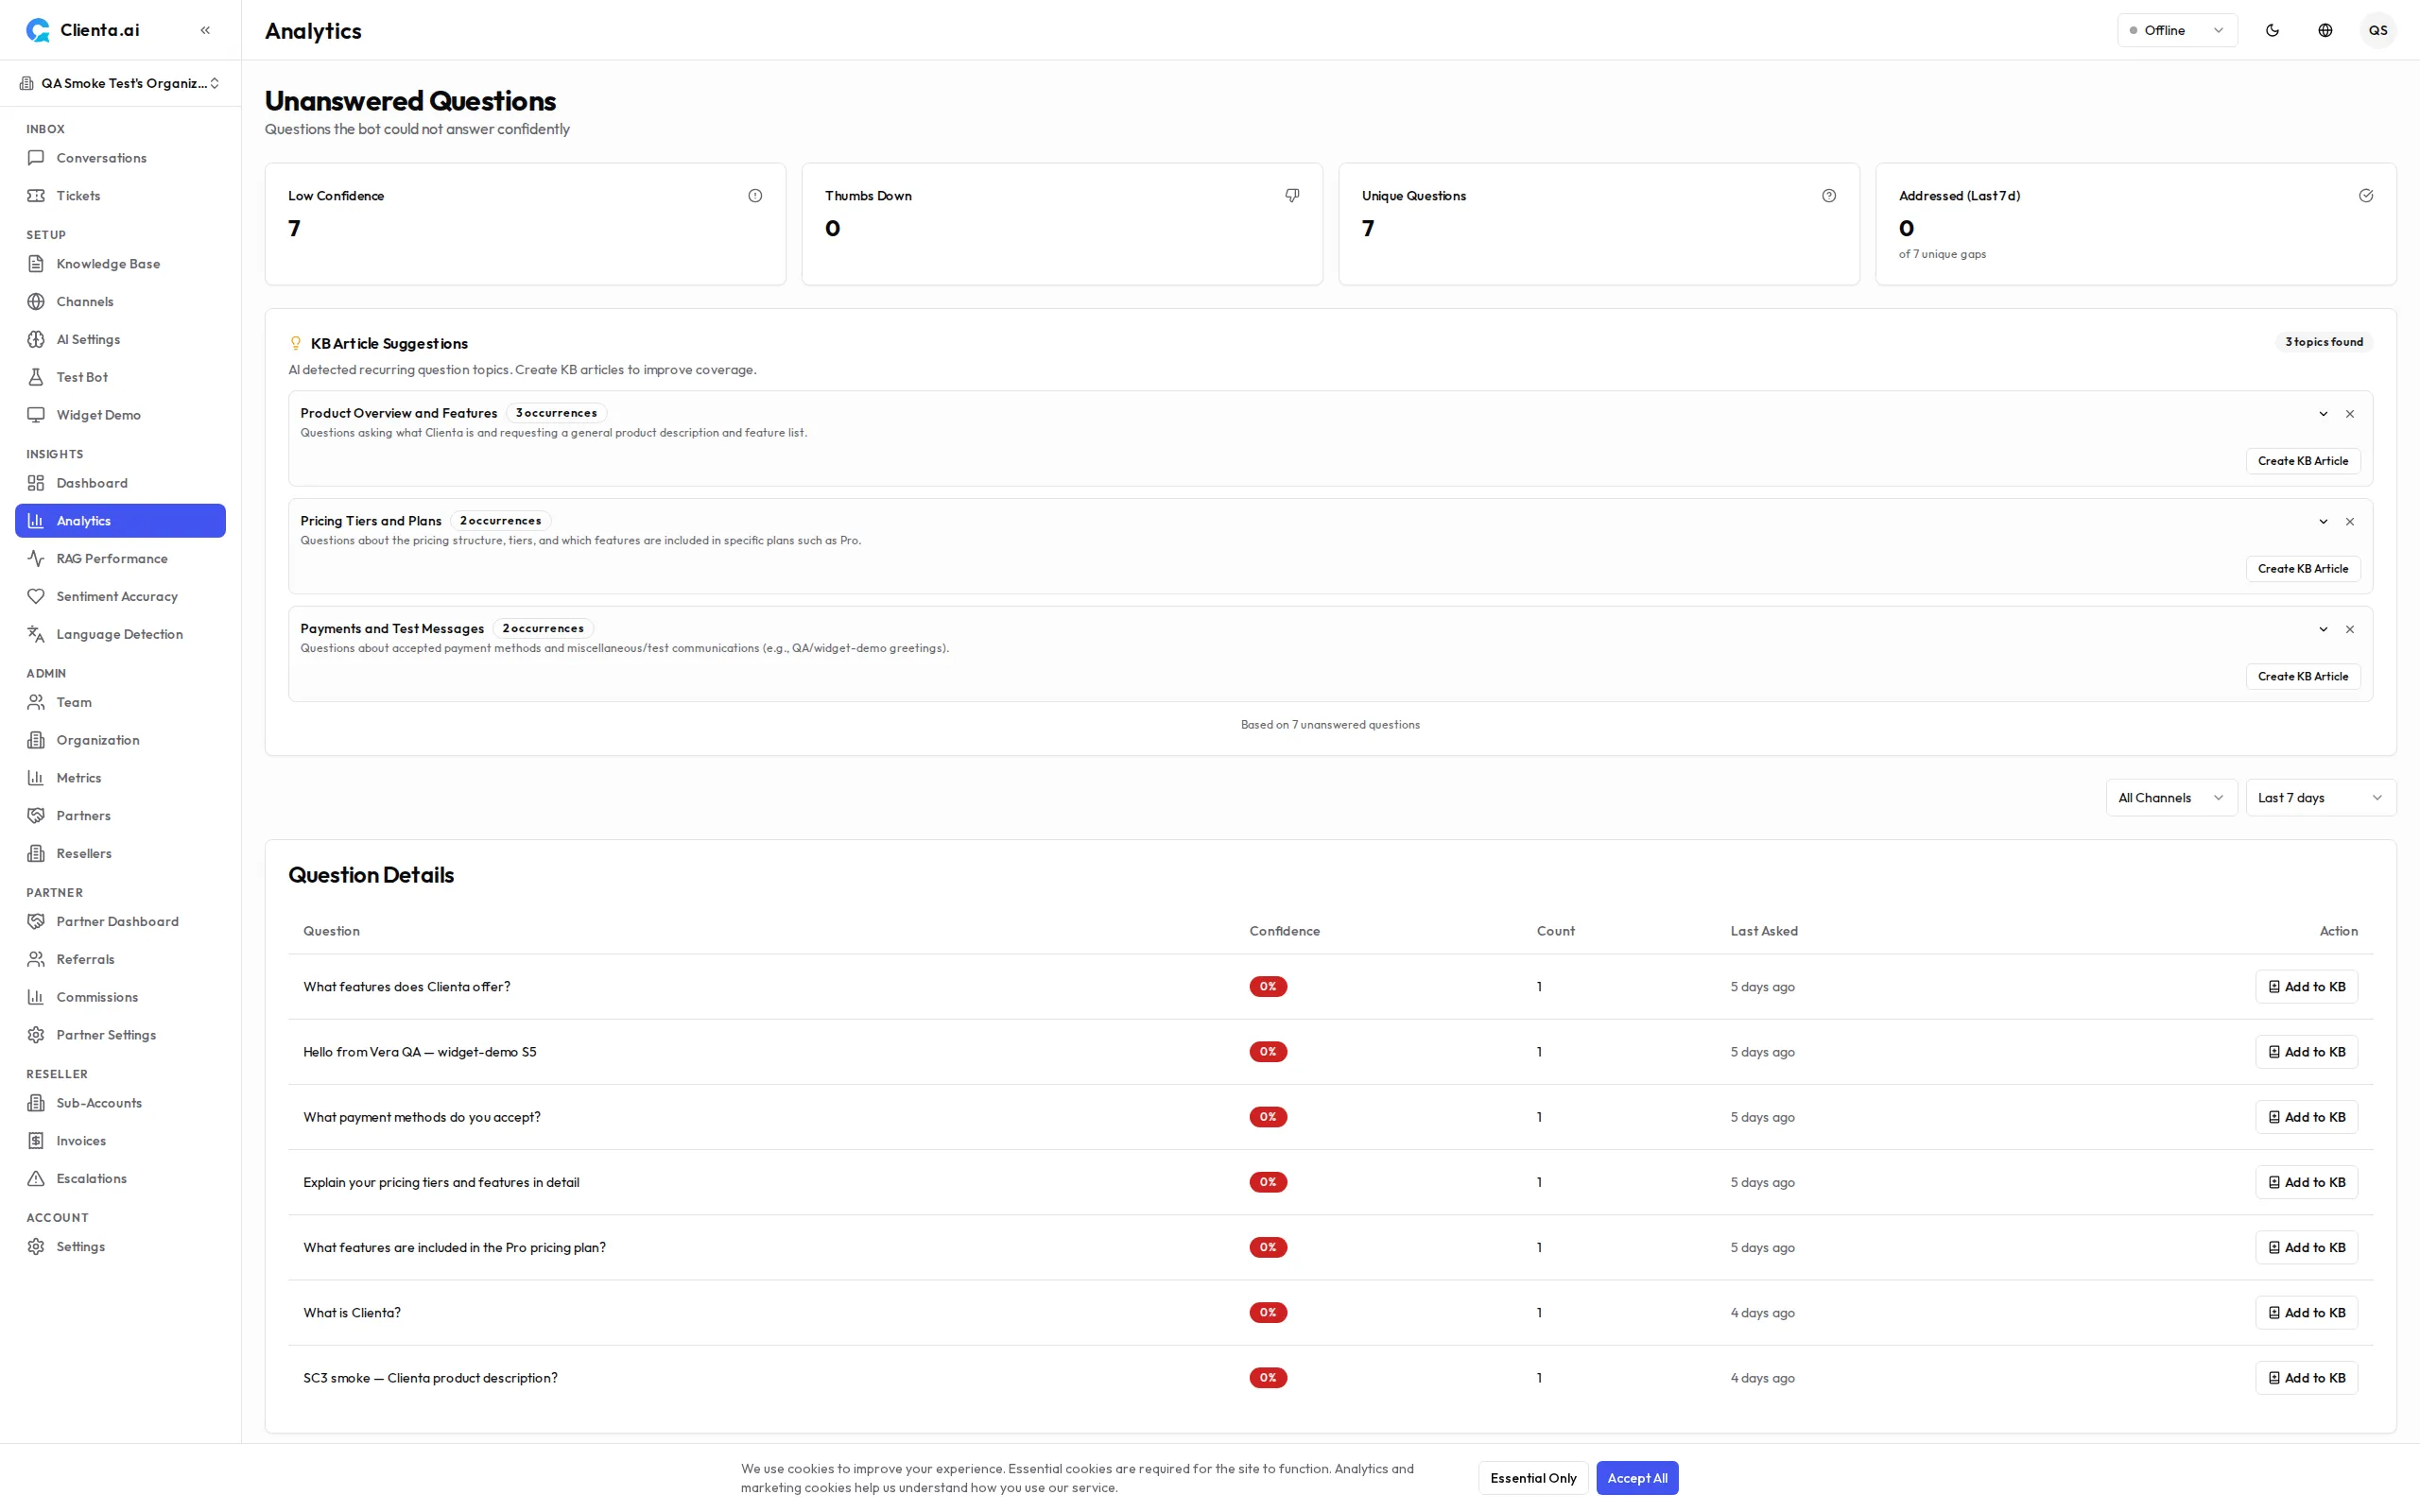The image size is (2420, 1512).
Task: Dismiss Payments and Test Messages suggestion
Action: 2350,629
